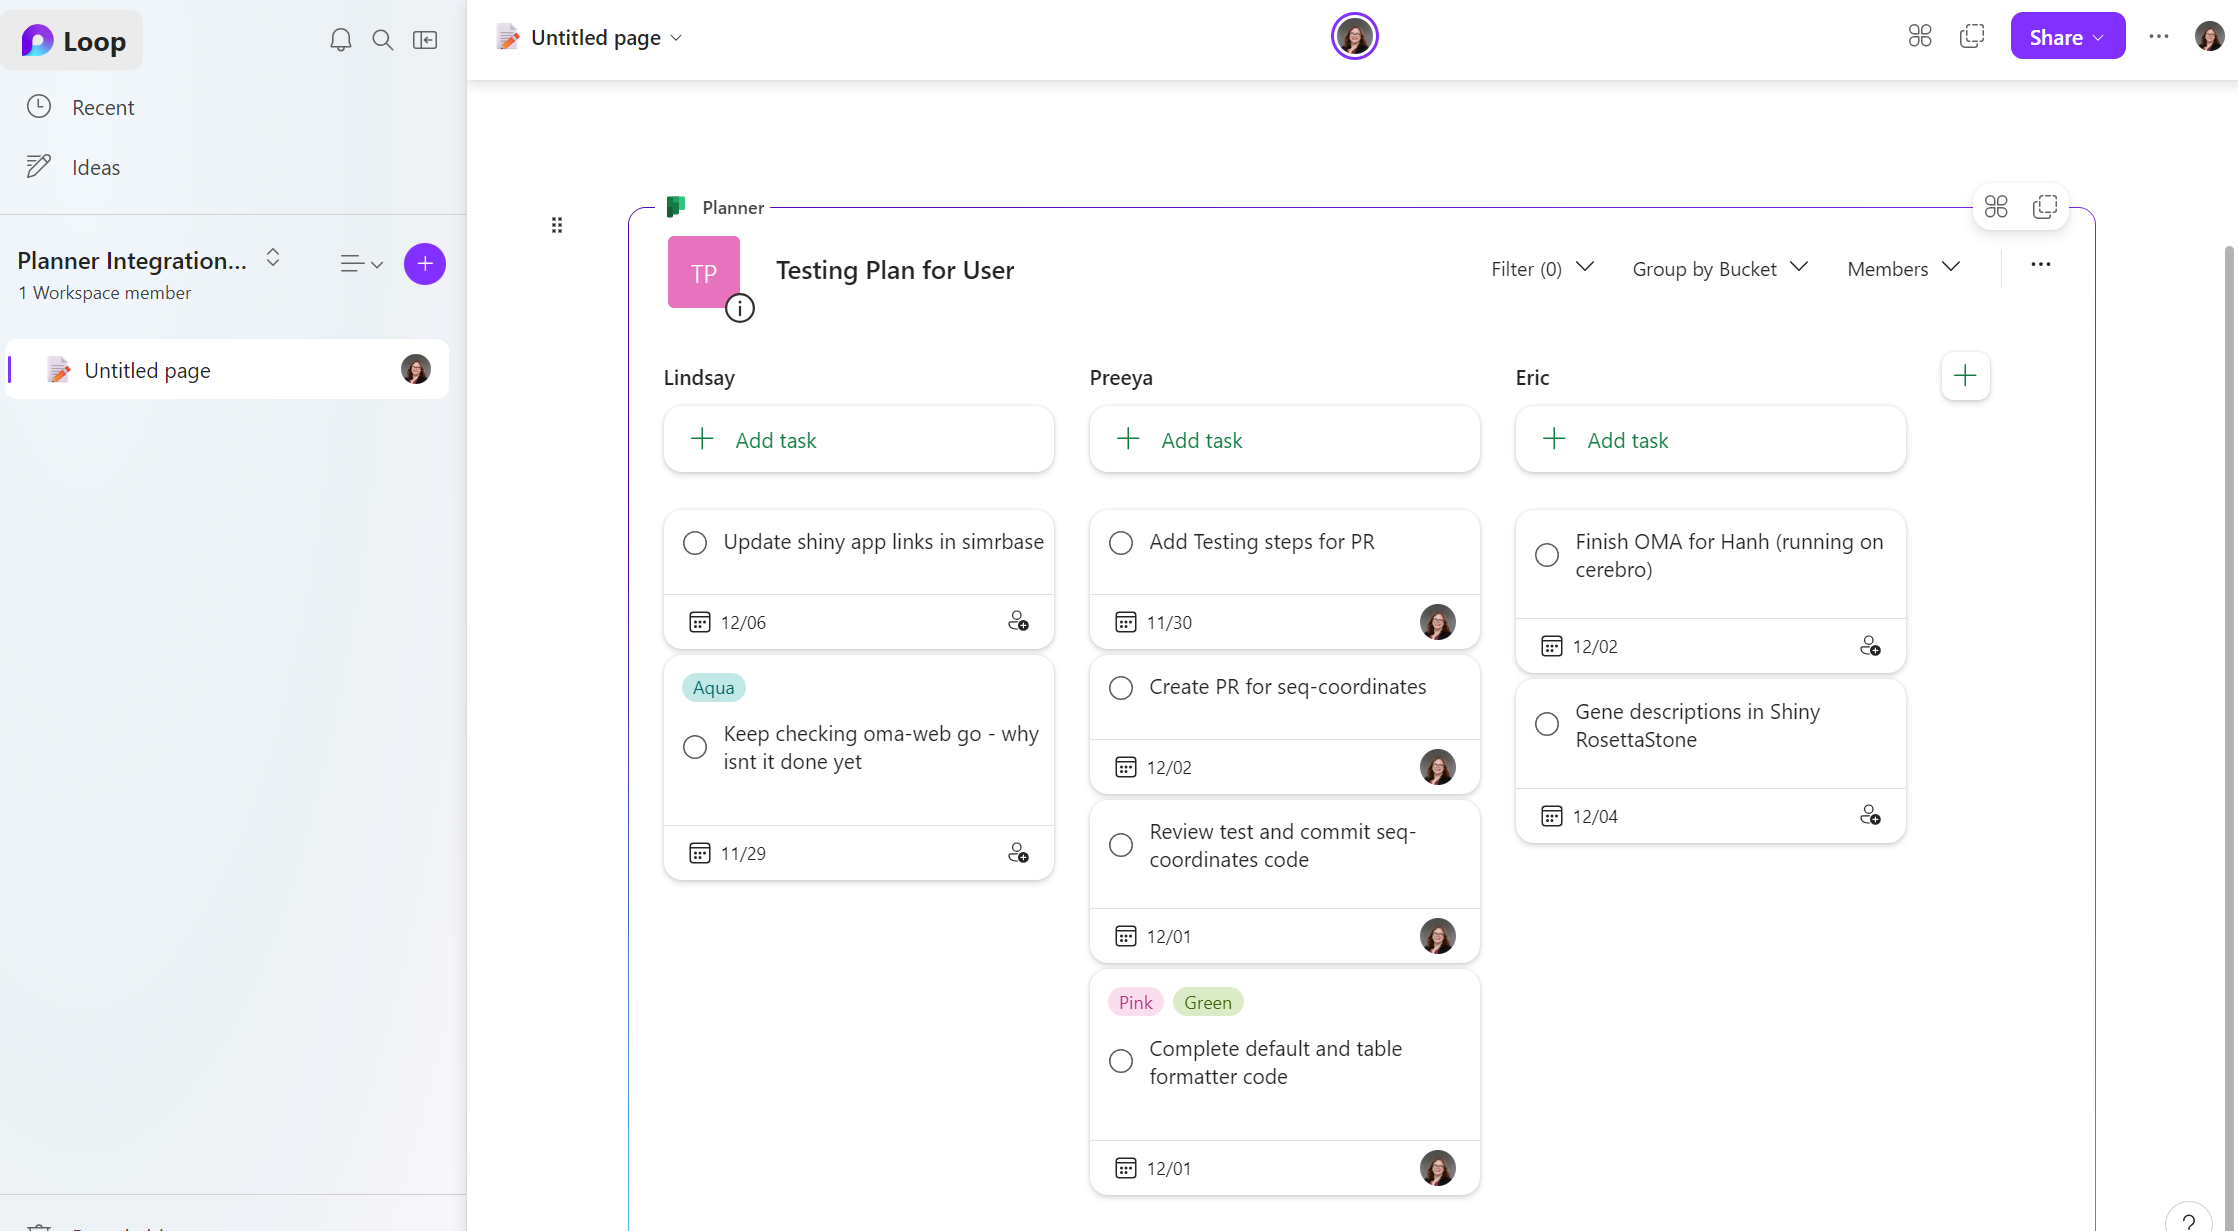
Task: Click the grid/apps icon top right
Action: point(1921,35)
